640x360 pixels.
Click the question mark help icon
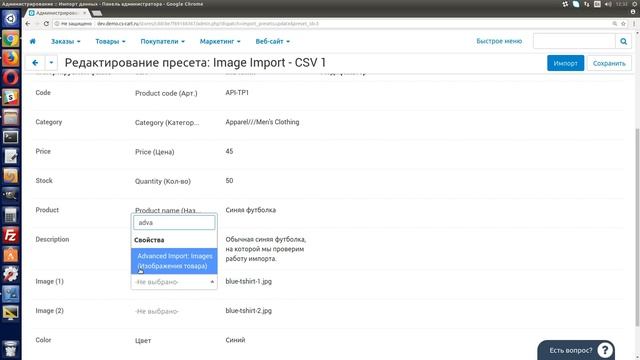click(x=605, y=350)
